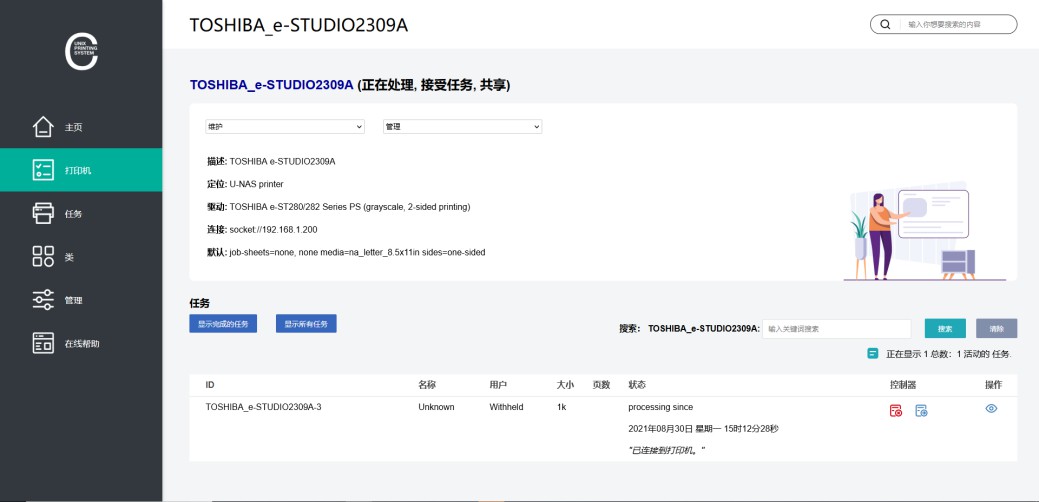Click the 'processing since' status text

tap(661, 407)
